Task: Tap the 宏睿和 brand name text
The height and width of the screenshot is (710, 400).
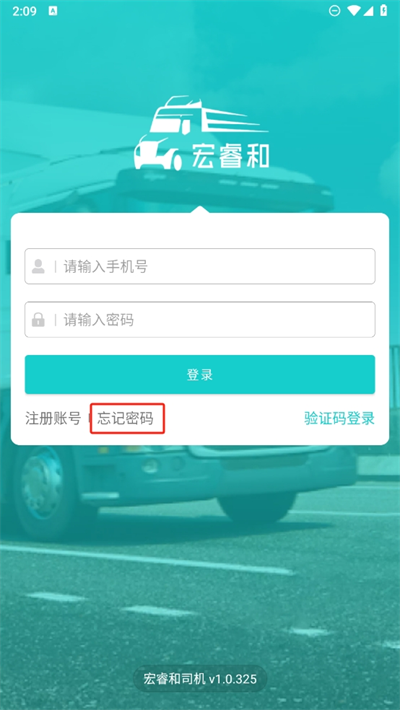Action: coord(230,156)
